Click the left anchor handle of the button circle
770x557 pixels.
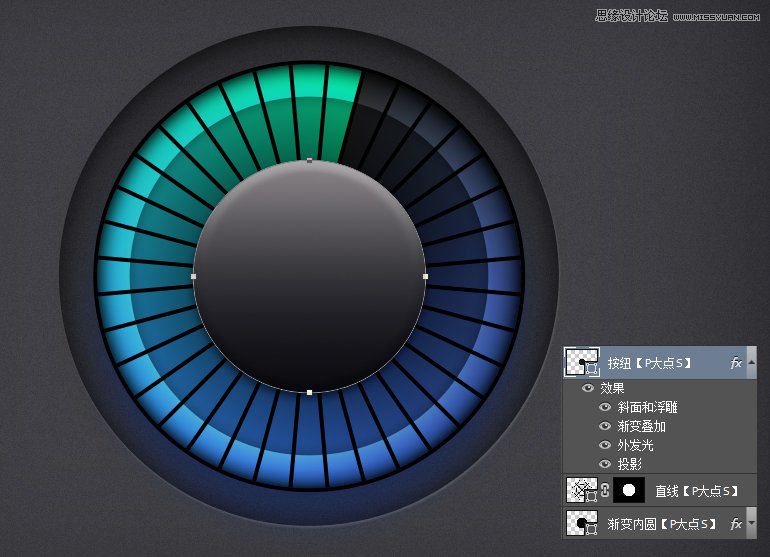click(x=193, y=276)
